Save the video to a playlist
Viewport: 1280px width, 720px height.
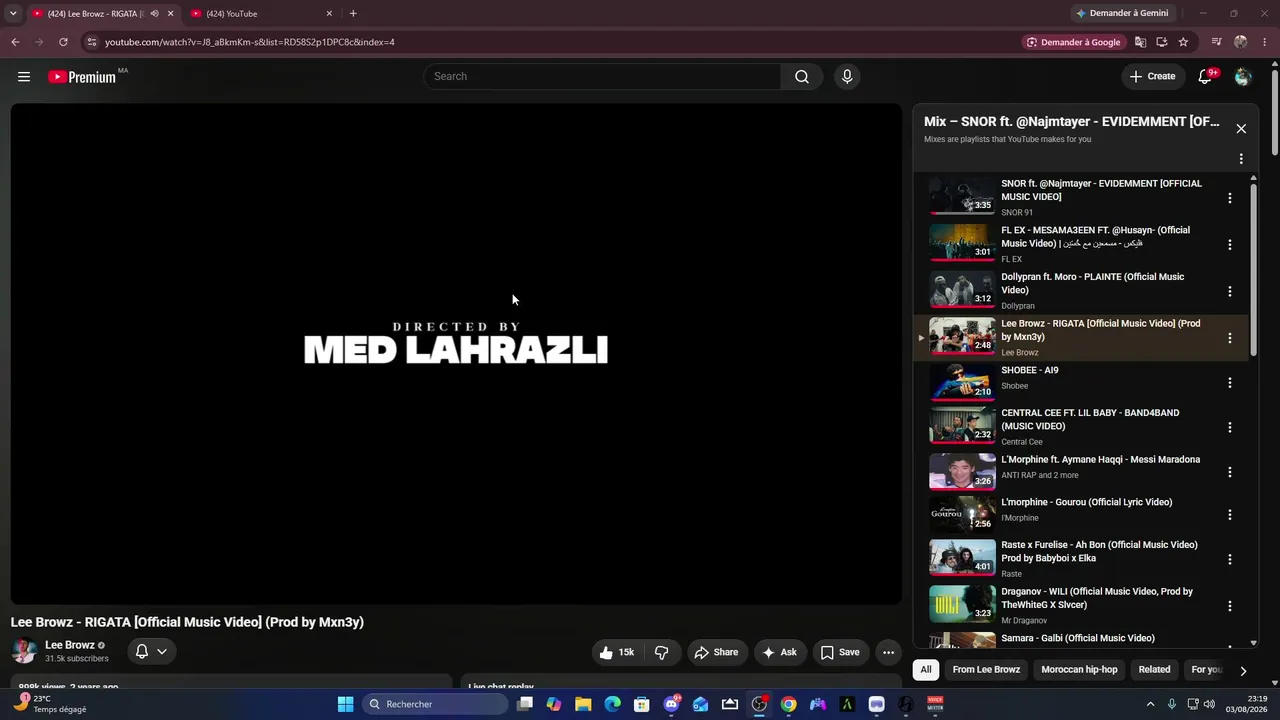[x=840, y=652]
